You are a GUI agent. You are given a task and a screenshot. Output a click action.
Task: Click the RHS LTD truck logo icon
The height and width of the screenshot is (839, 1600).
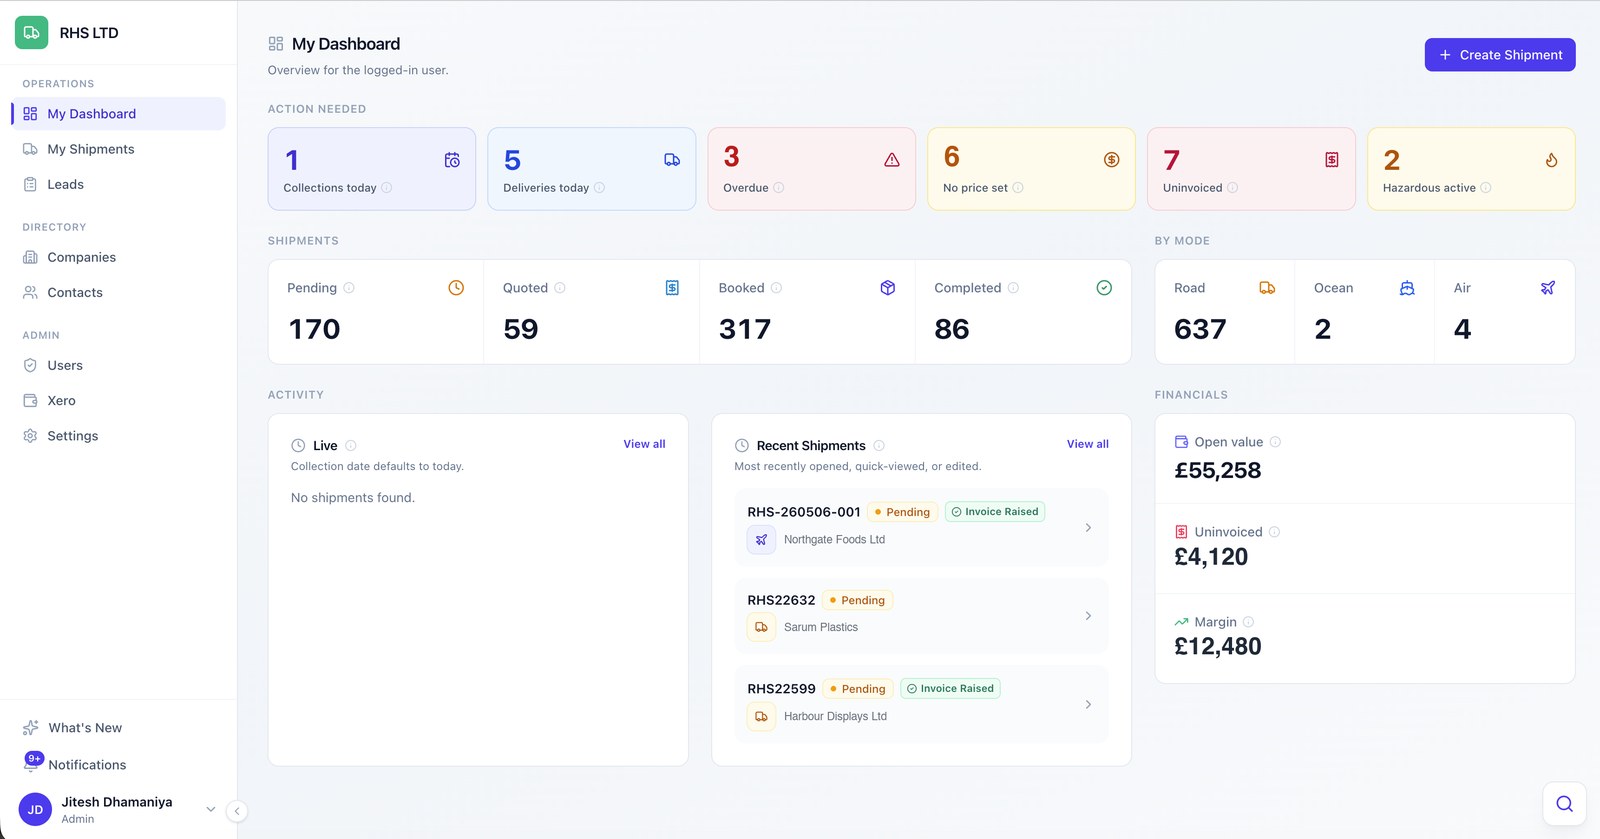pos(31,32)
